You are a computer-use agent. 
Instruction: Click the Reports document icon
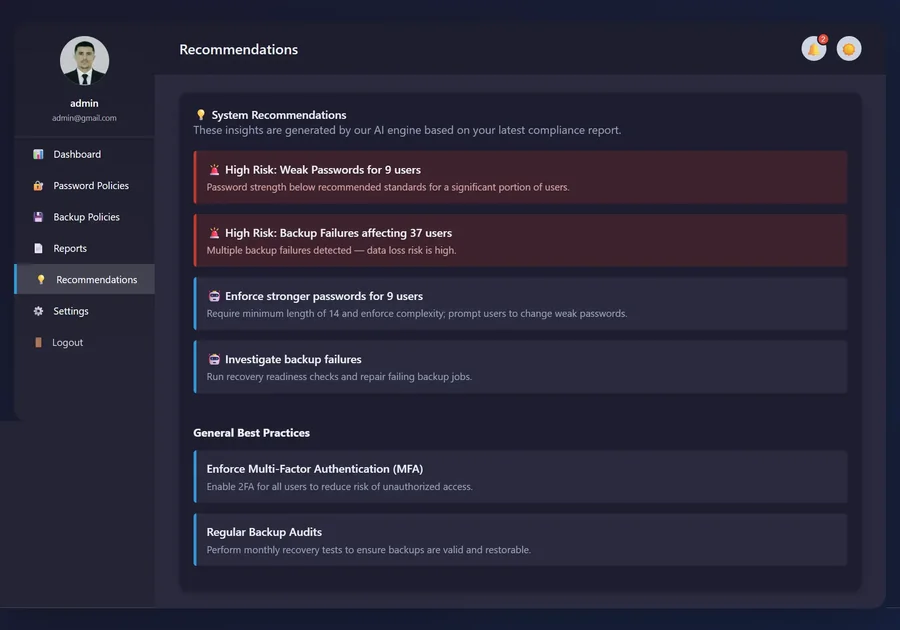point(38,248)
